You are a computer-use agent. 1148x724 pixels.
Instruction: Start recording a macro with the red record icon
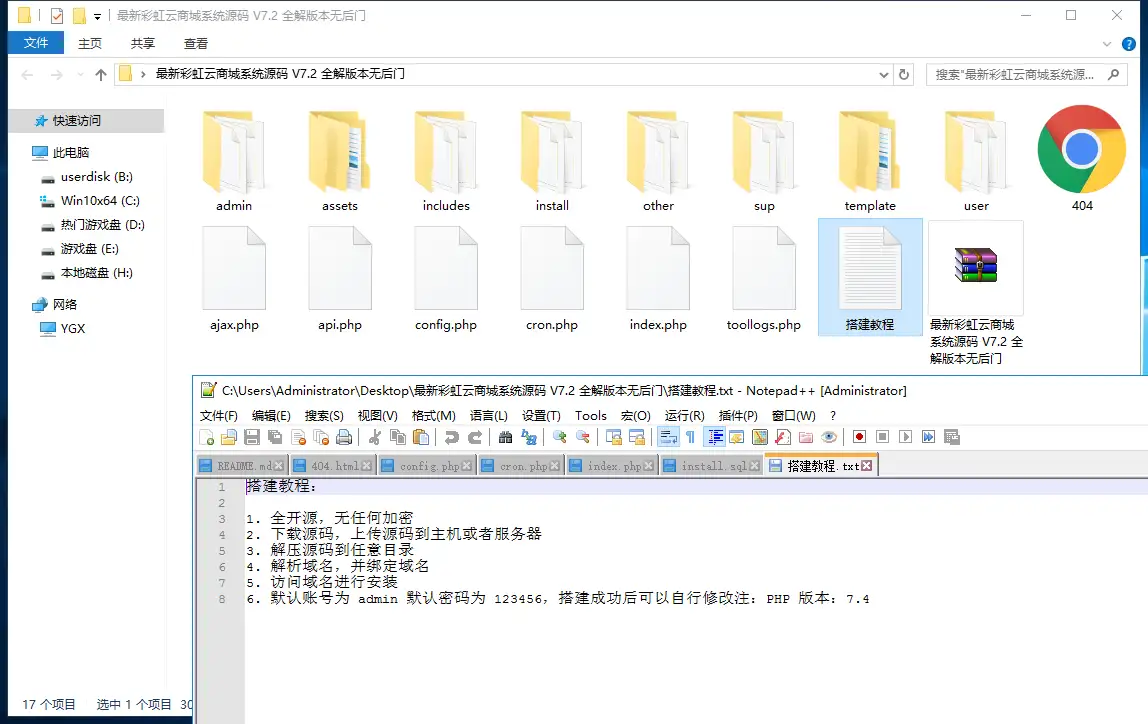858,437
